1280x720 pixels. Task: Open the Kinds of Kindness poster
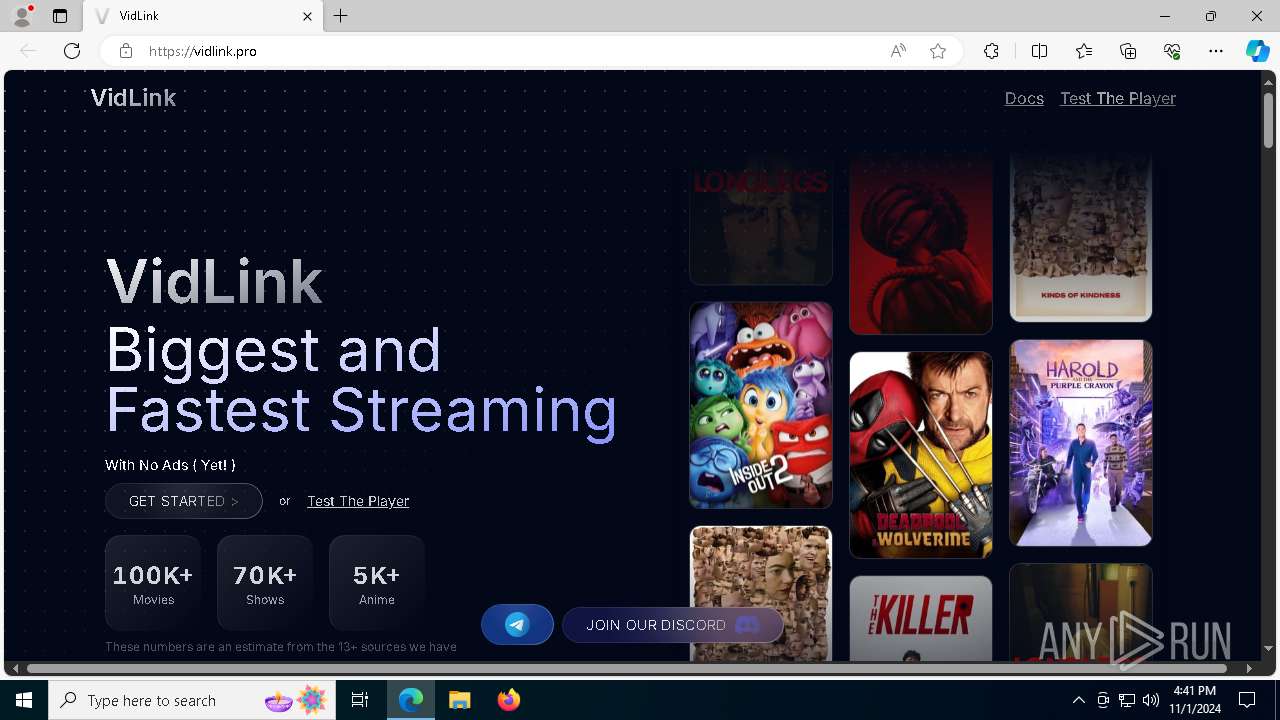(x=1081, y=238)
